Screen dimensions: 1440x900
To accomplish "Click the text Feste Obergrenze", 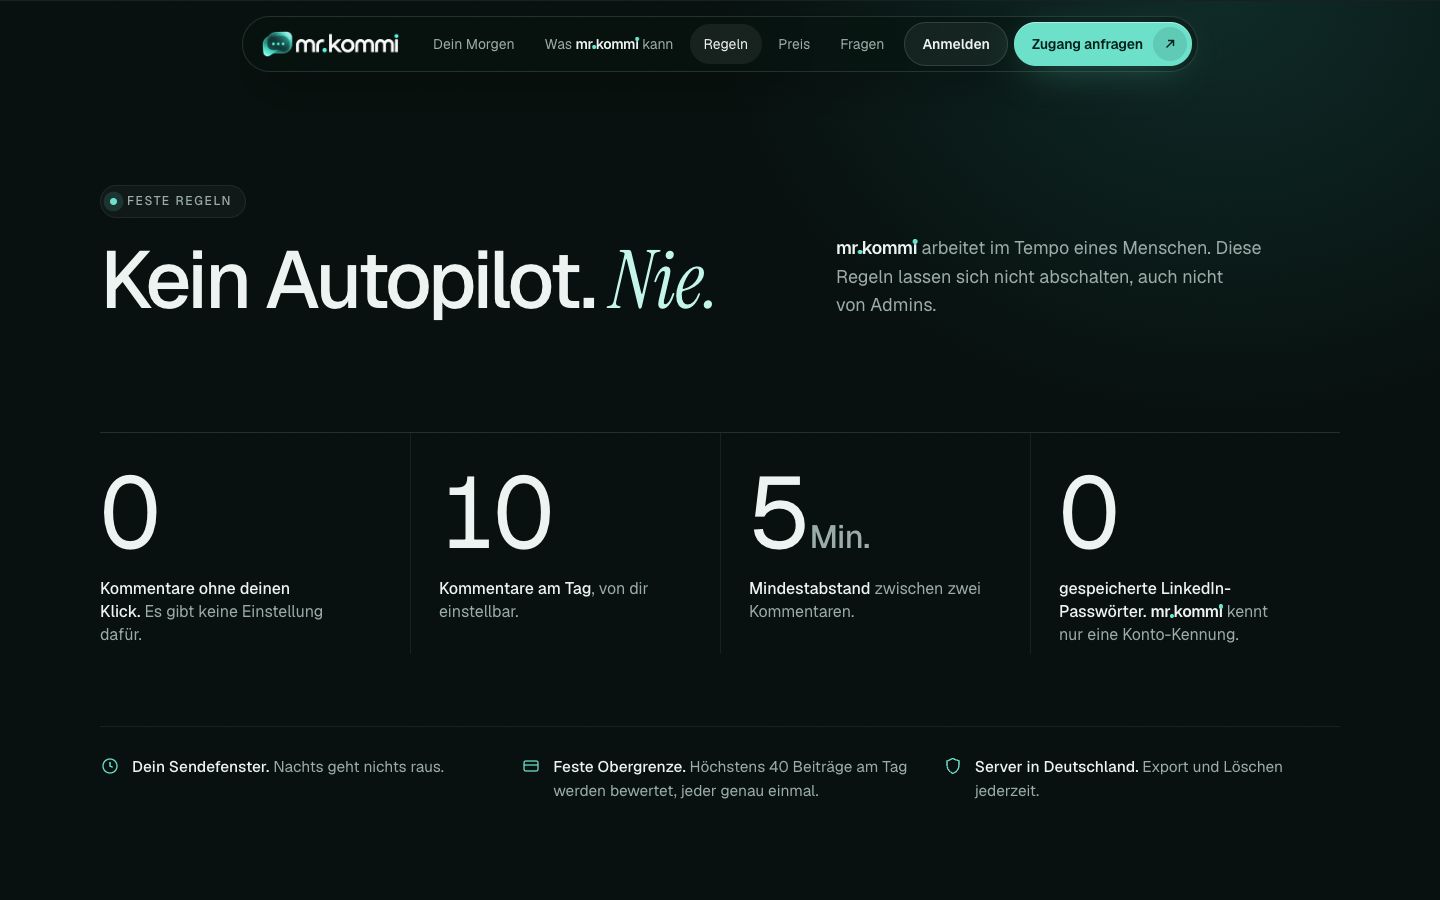I will [619, 767].
